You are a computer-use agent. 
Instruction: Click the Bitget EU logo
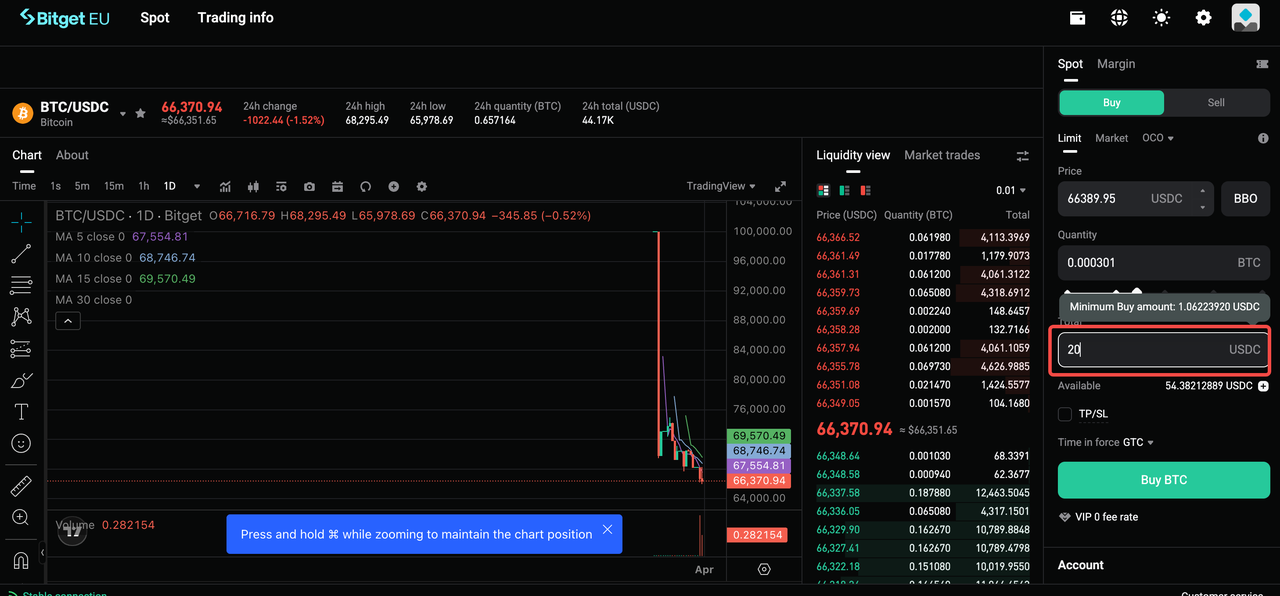[x=65, y=18]
